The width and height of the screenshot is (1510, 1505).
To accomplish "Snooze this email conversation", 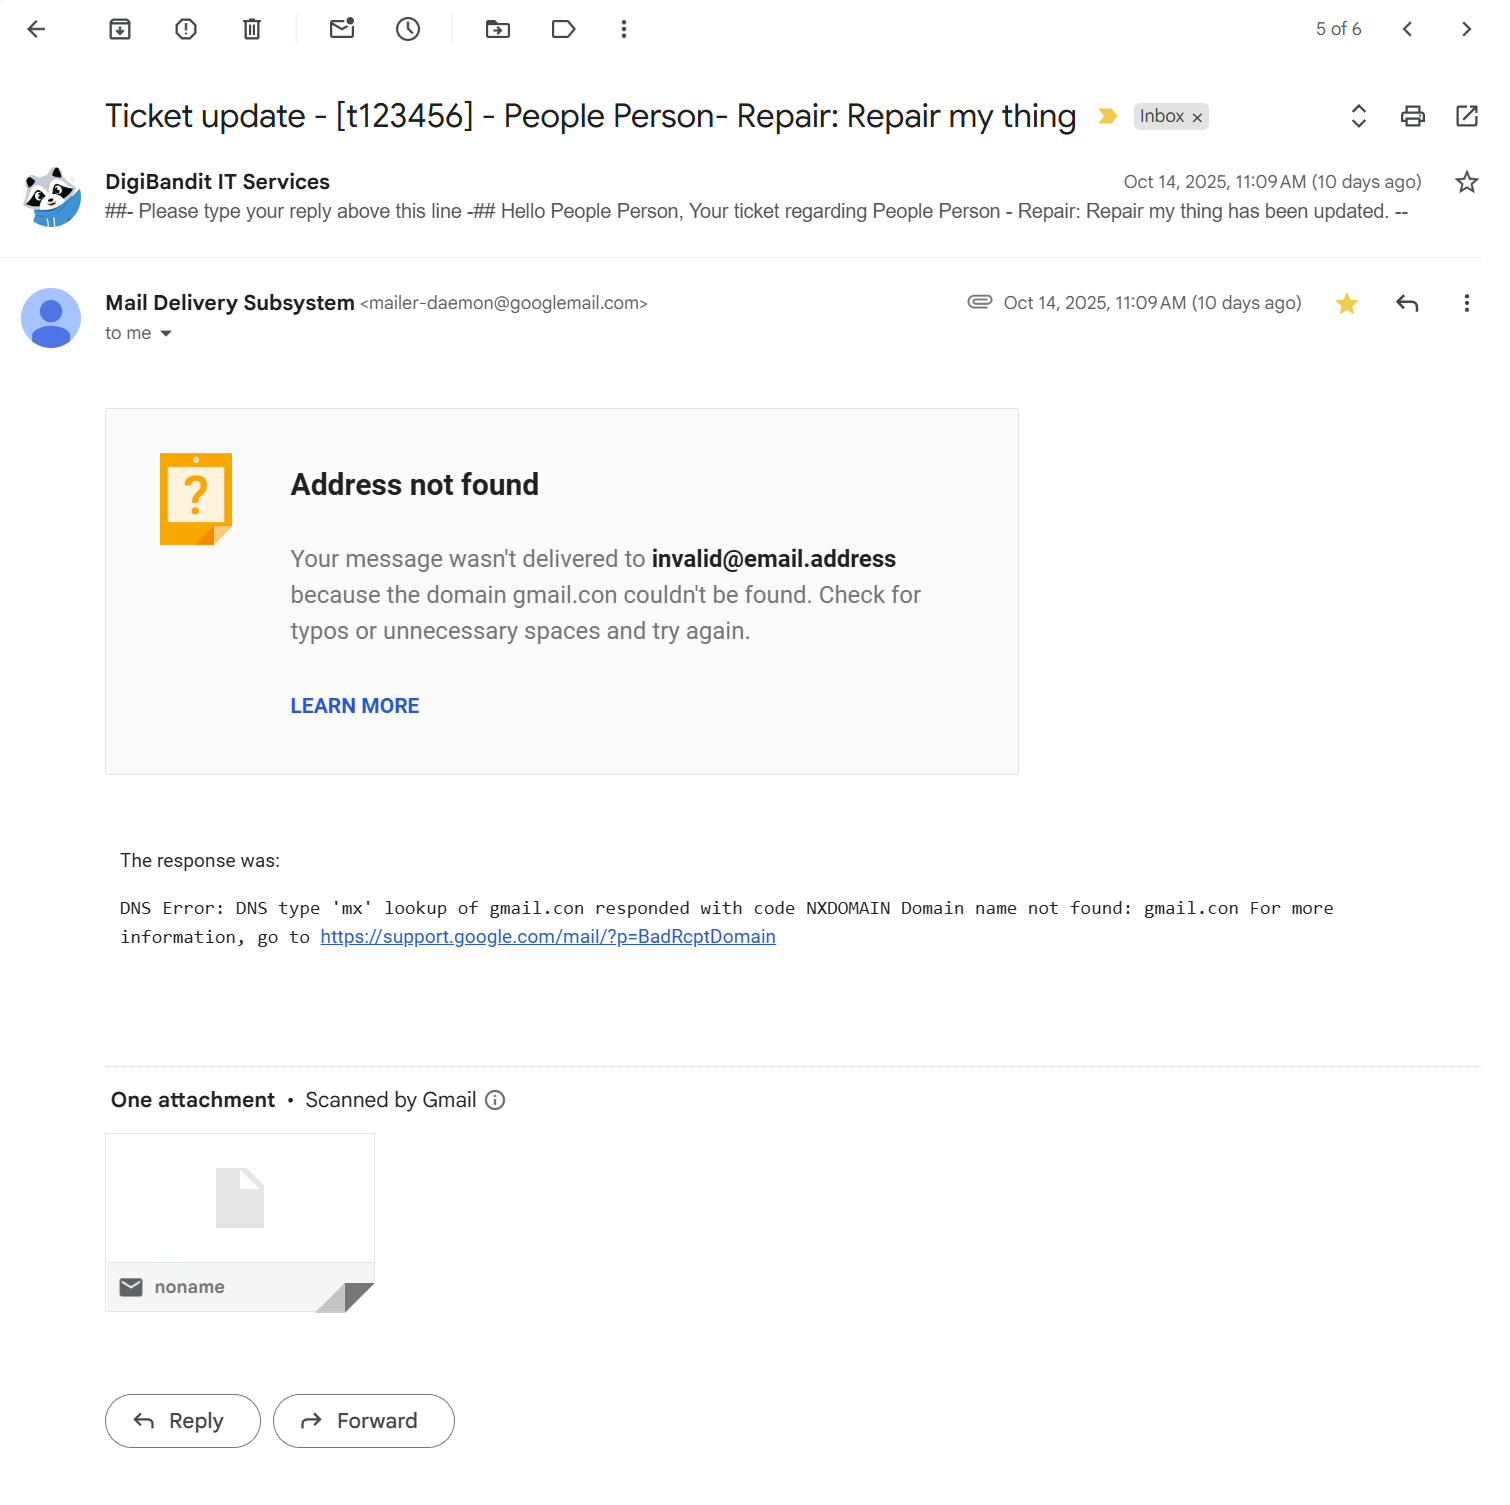I will pos(408,29).
